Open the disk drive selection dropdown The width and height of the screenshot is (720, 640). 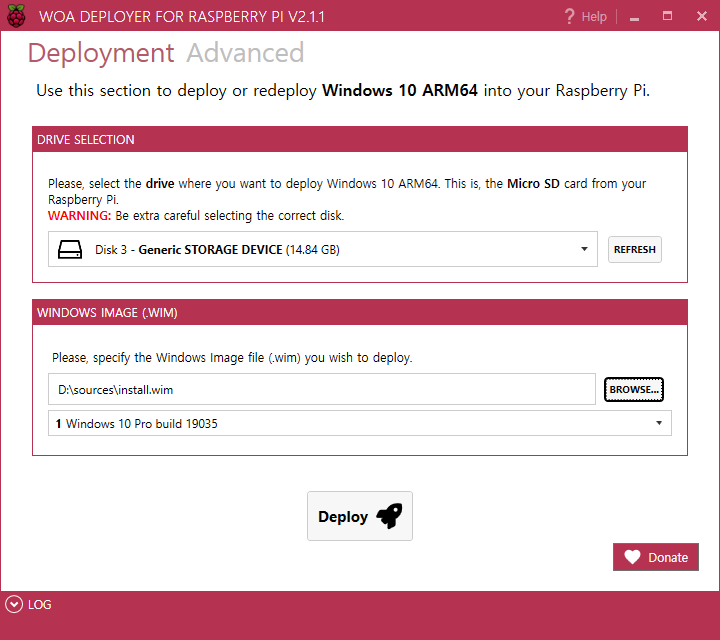[322, 249]
